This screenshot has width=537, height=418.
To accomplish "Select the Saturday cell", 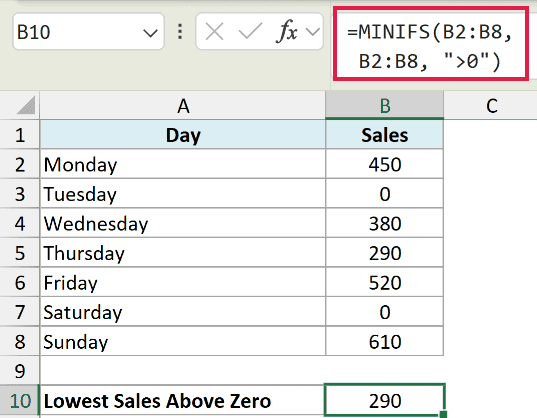I will (183, 312).
